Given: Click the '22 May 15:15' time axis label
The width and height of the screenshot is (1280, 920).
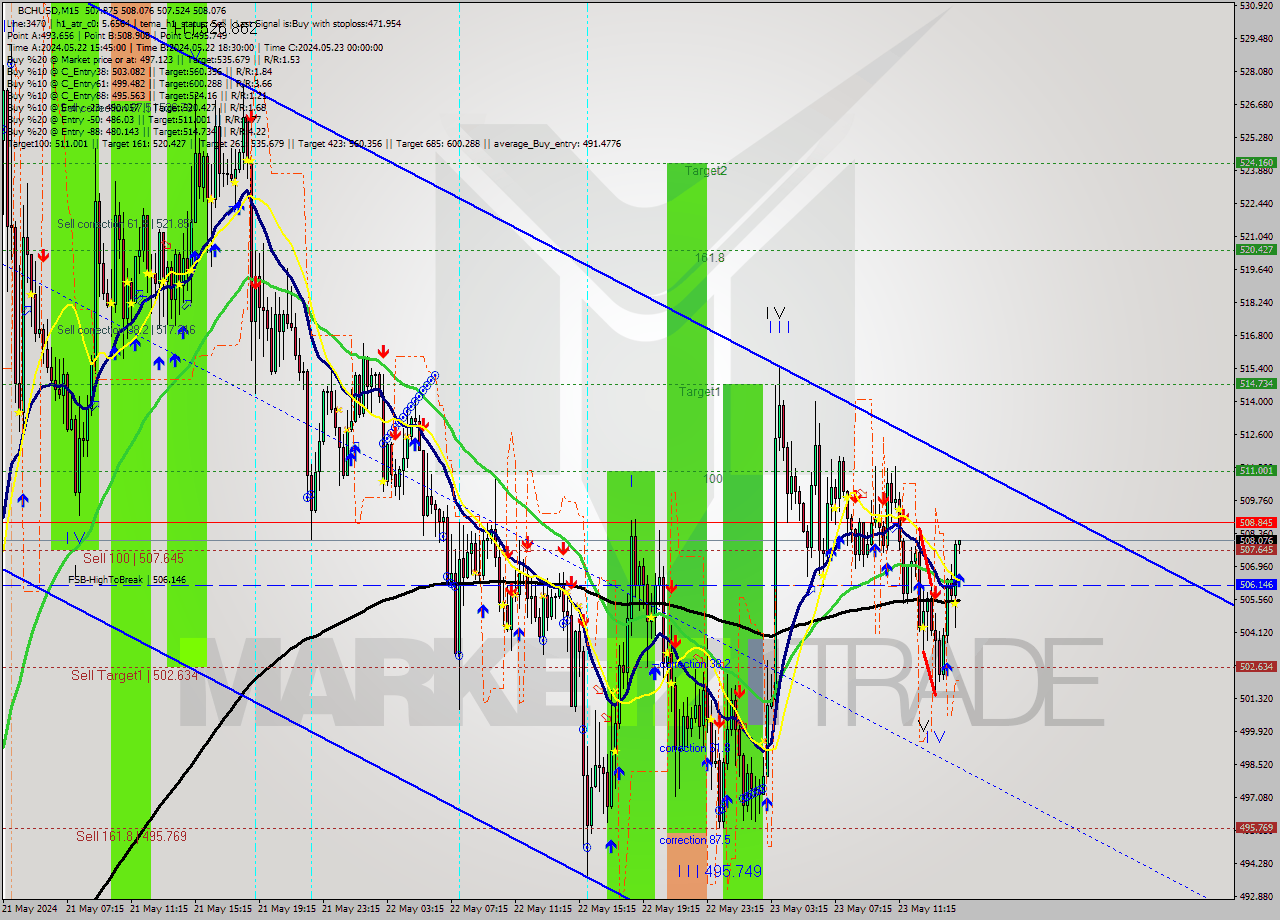Looking at the screenshot, I should pos(606,910).
